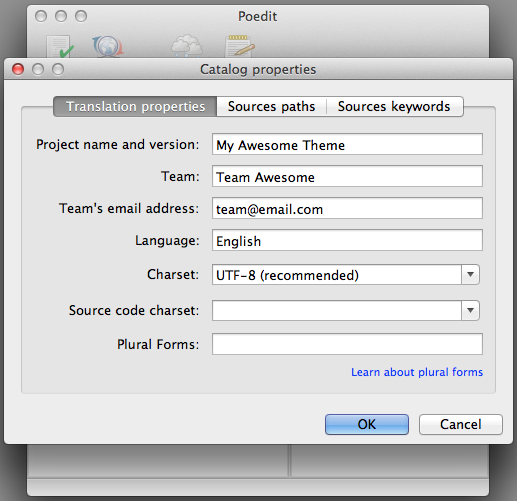Click the Language field showing English
Viewport: 517px width, 501px height.
[347, 240]
